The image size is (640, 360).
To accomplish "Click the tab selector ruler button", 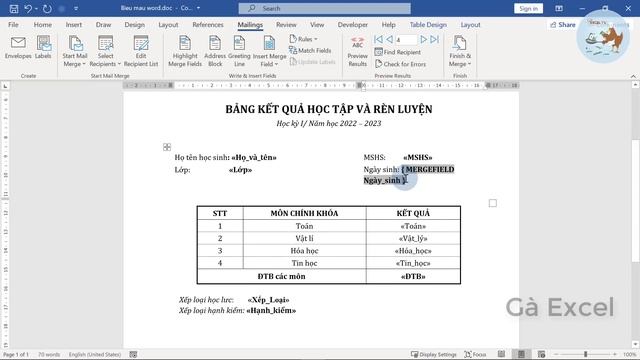I will click(5, 86).
